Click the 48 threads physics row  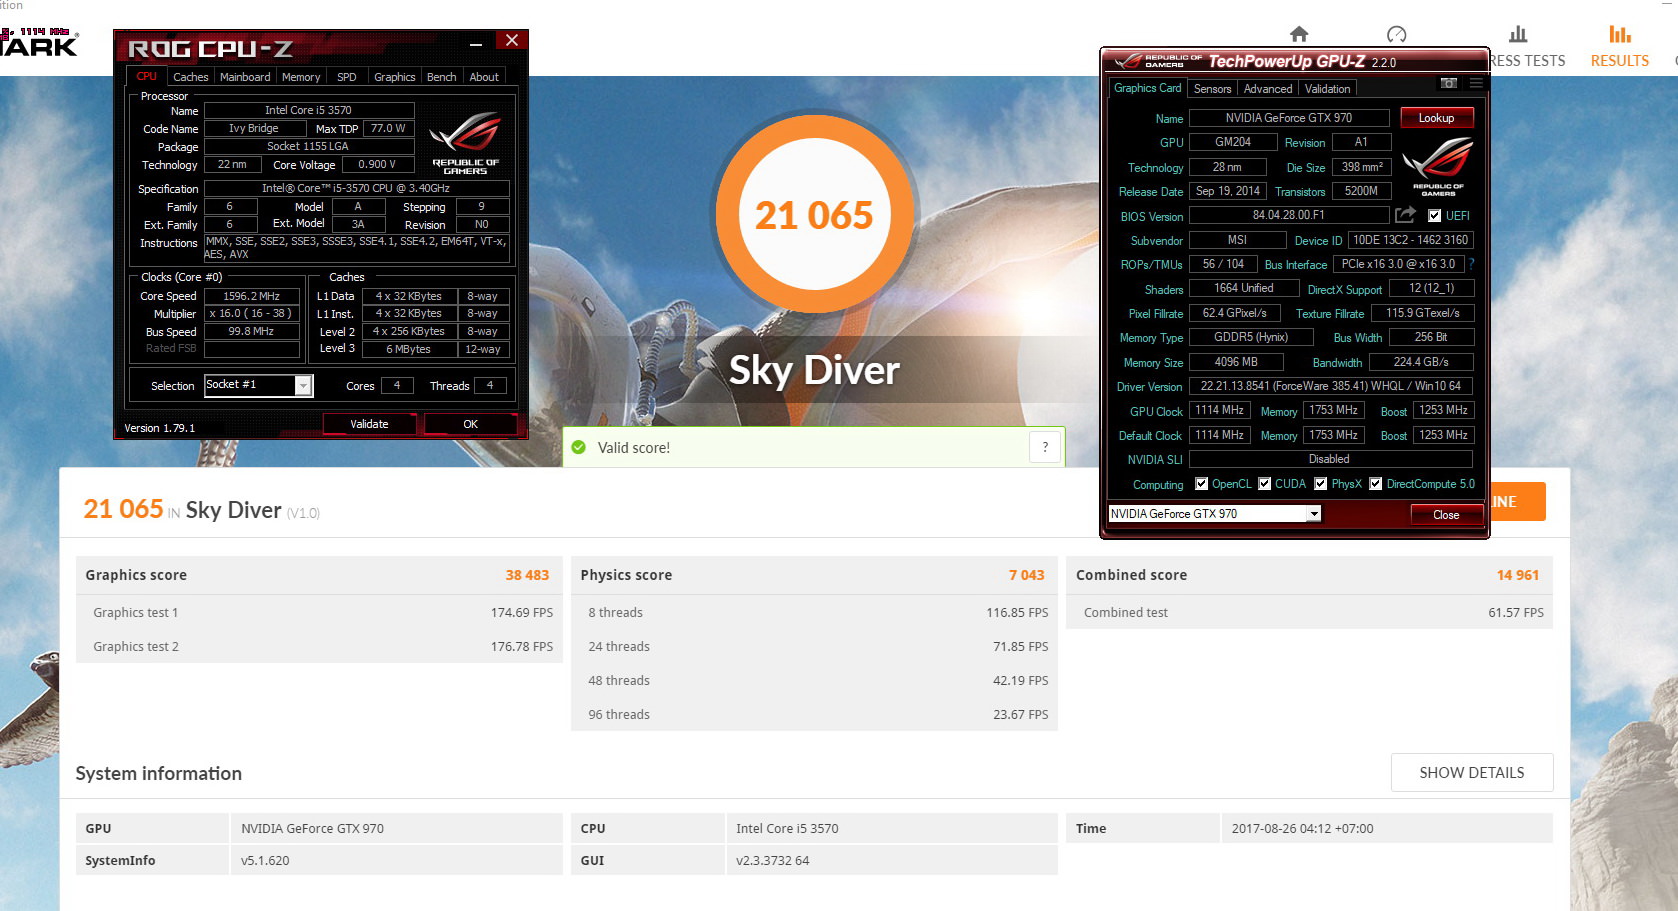click(815, 680)
